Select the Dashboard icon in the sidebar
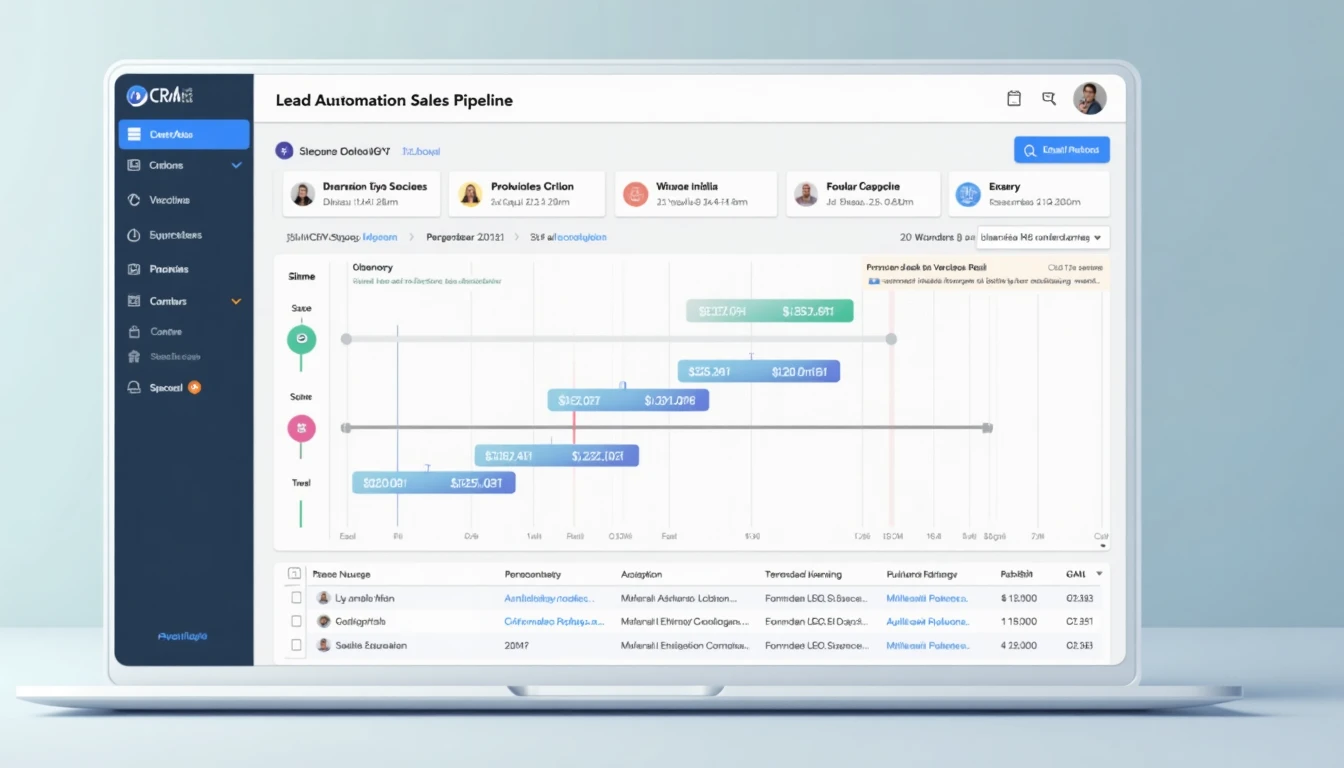Screen dimensions: 1344x768 click(x=135, y=133)
